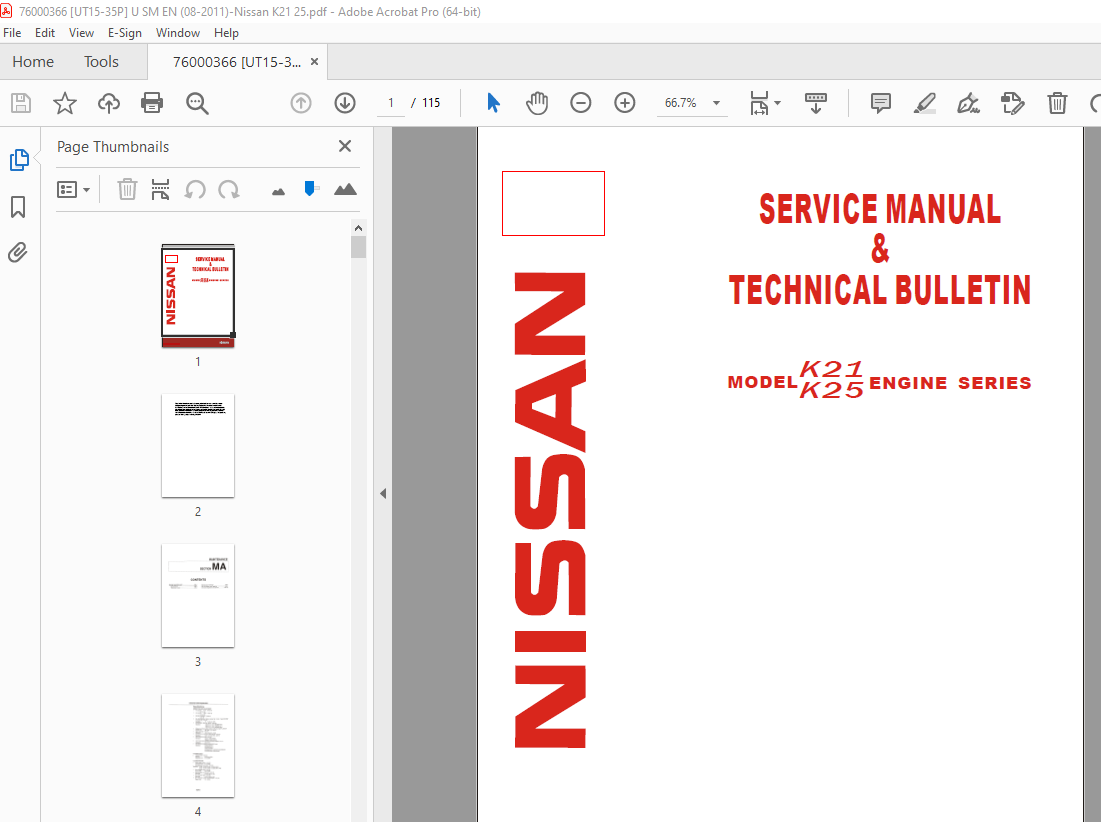Delete selected page in thumbnails panel

127,190
